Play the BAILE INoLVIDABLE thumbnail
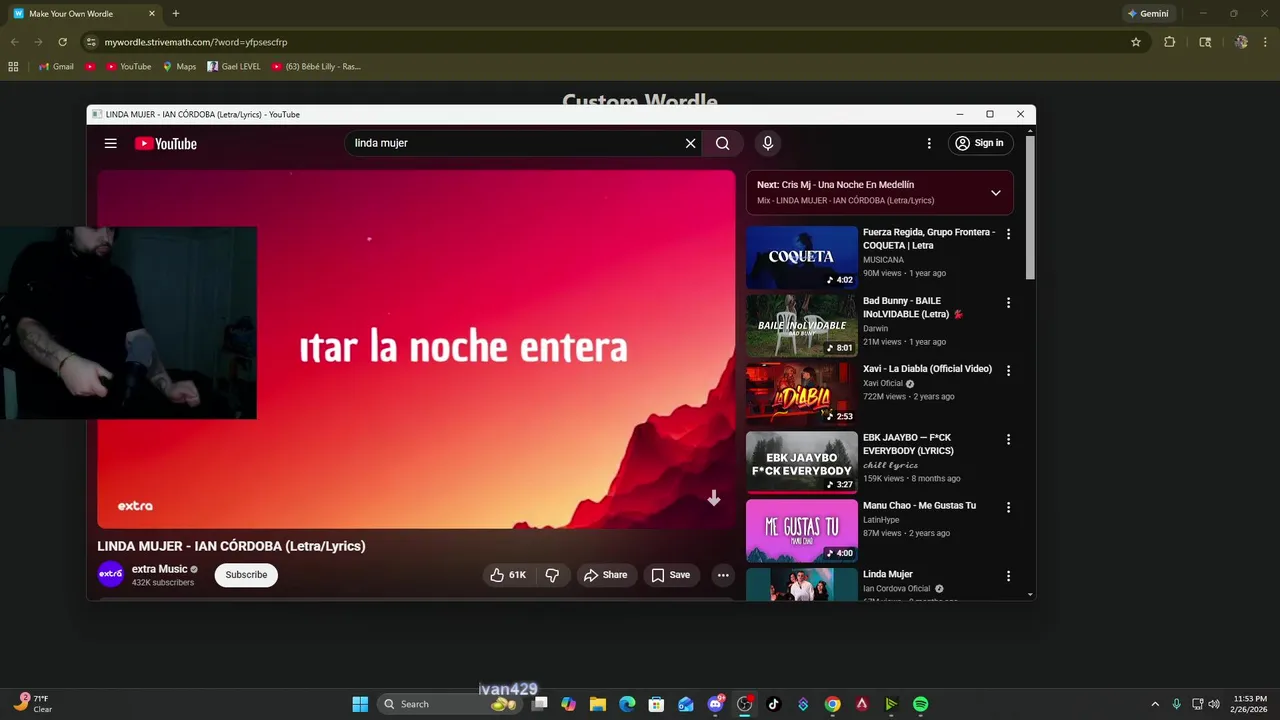Screen dimensions: 1280x720 pos(802,326)
